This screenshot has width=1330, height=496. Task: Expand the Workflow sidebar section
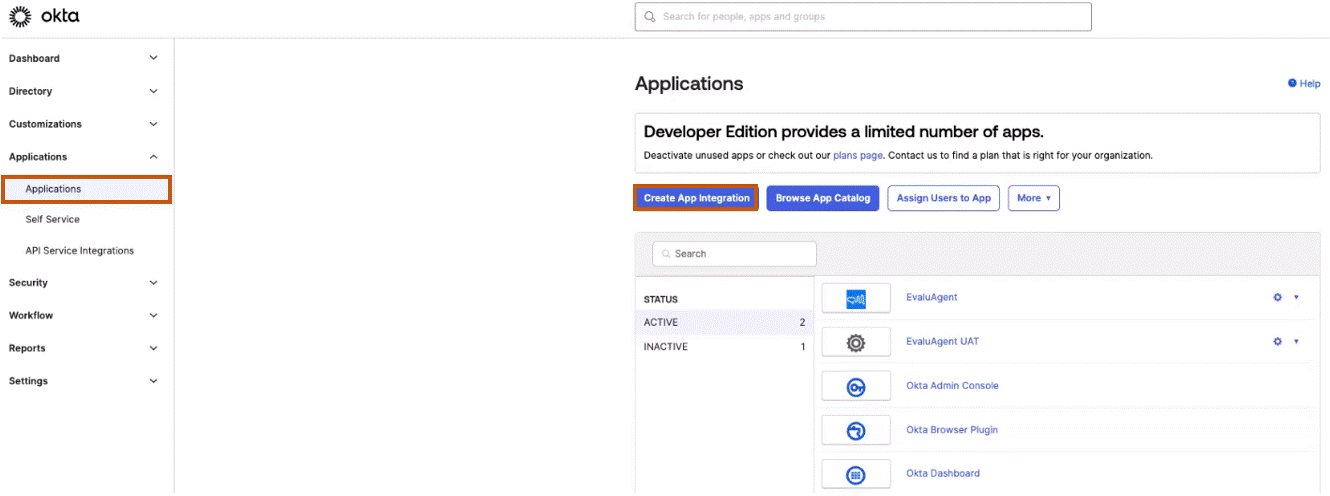pos(153,316)
